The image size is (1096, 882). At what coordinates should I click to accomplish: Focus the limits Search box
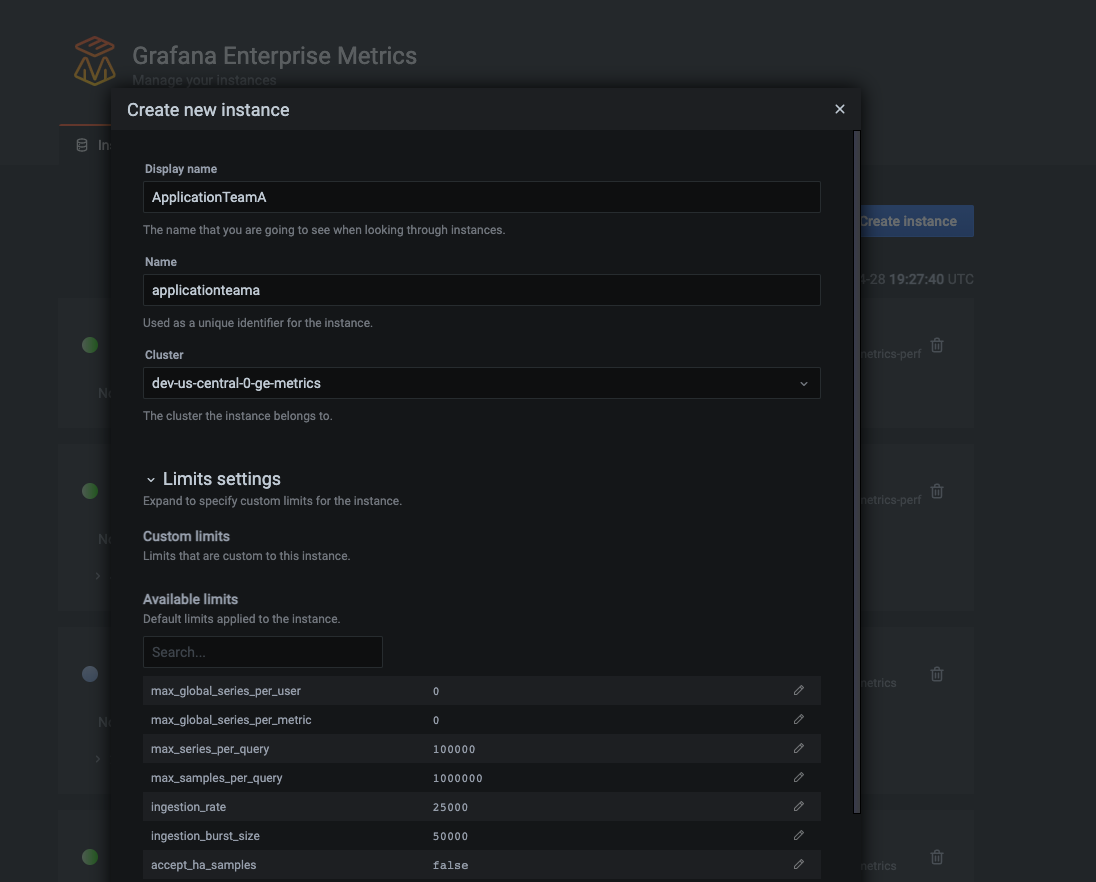click(262, 652)
